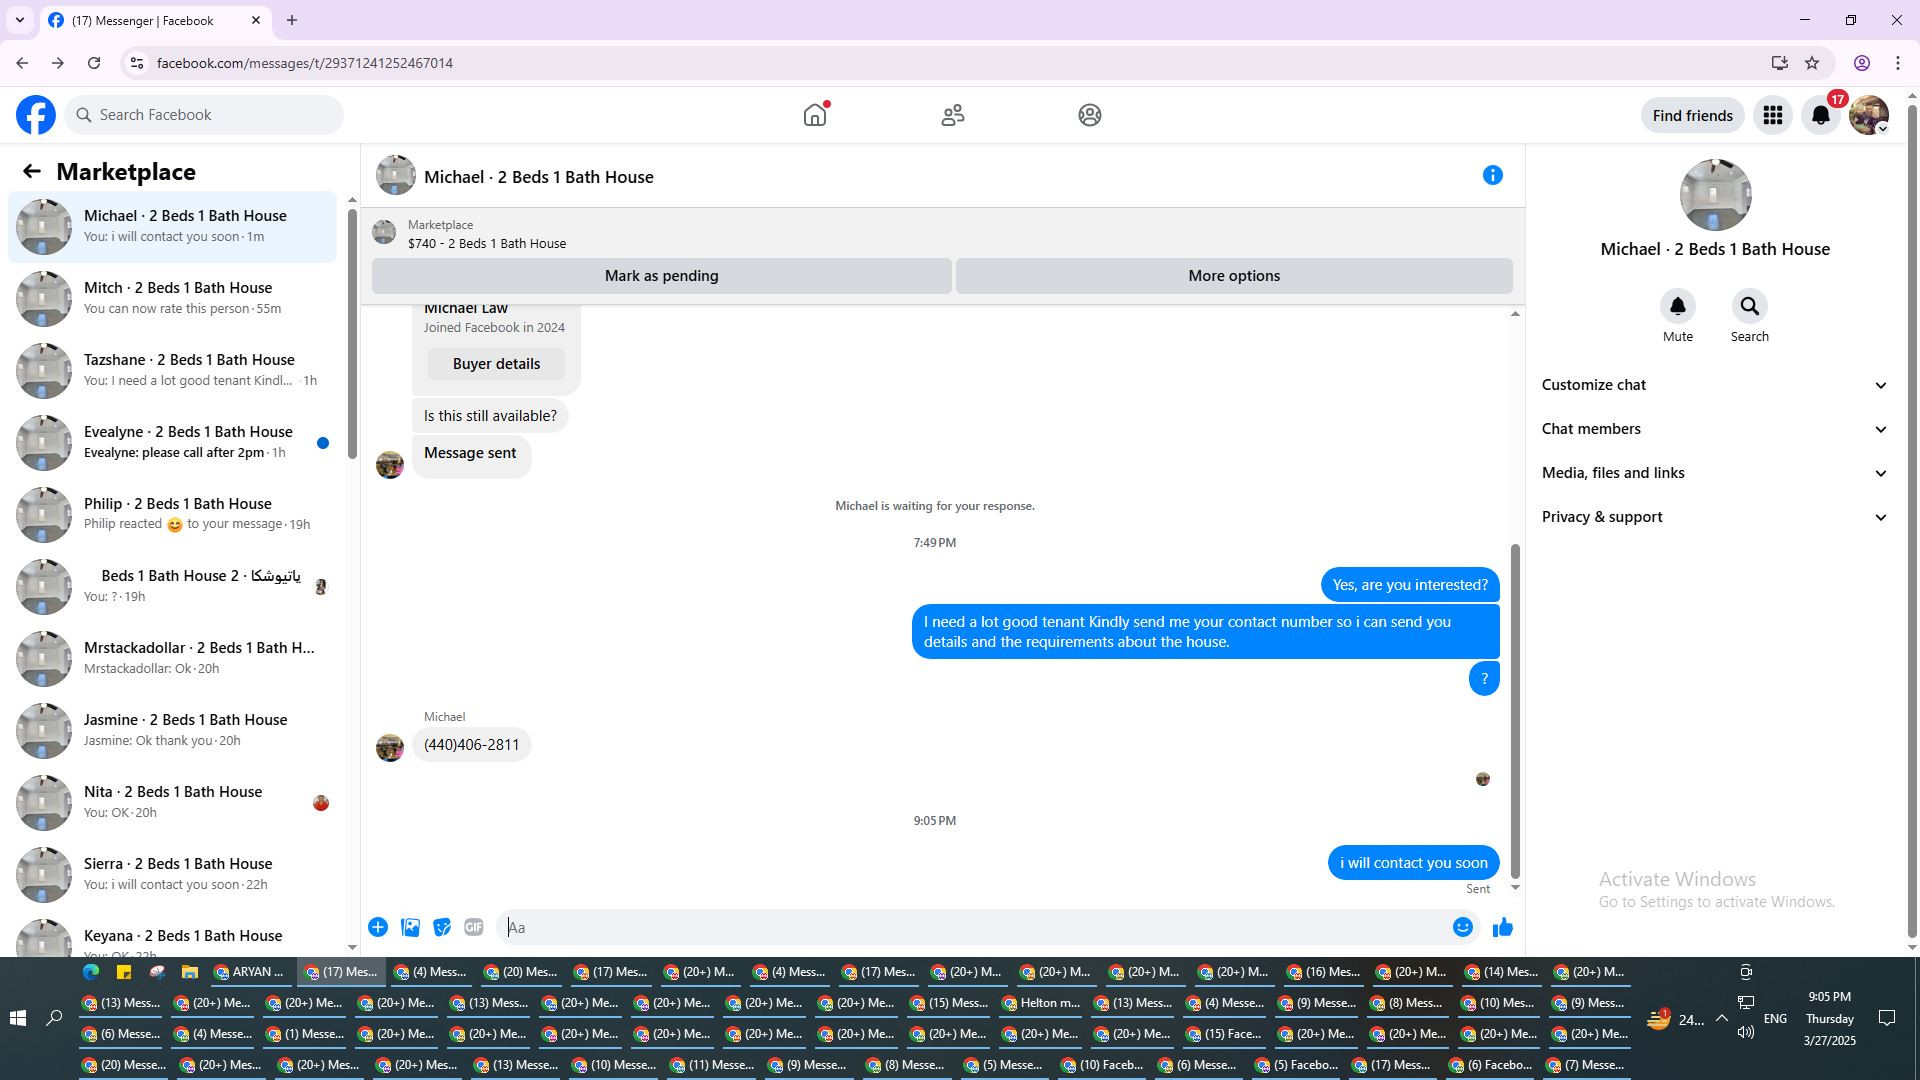
Task: Open Groups icon in top navigation
Action: [1090, 115]
